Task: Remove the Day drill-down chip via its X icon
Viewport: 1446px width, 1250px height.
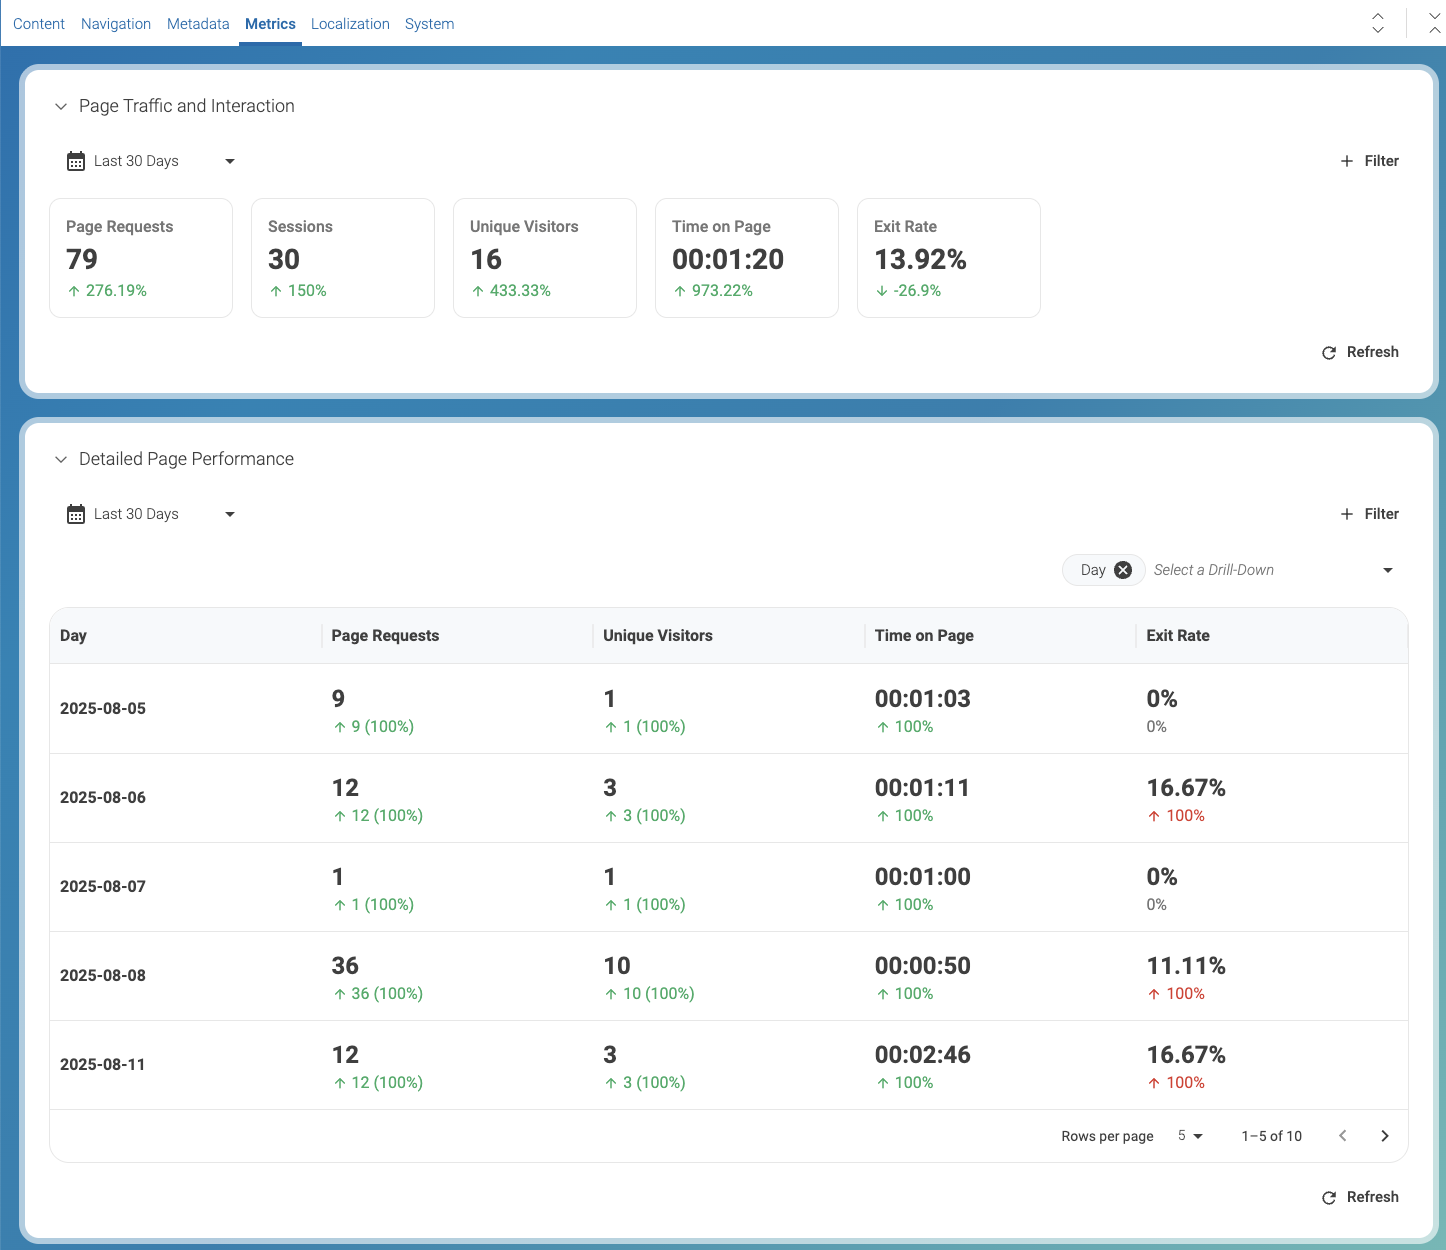Action: pyautogui.click(x=1123, y=569)
